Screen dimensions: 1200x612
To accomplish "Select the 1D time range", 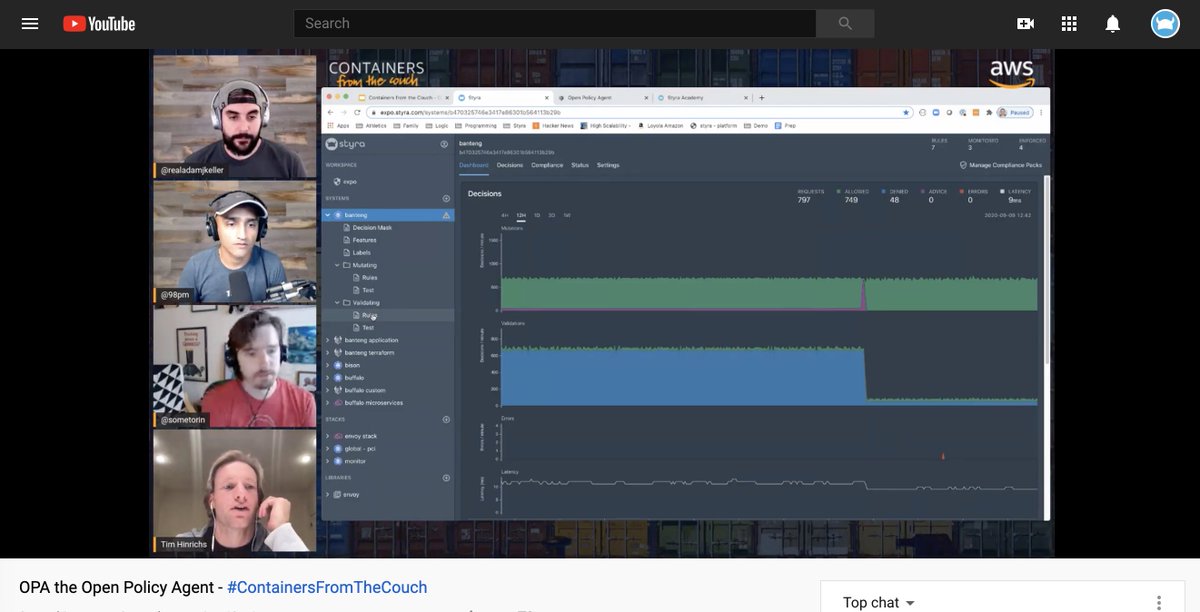I will 537,215.
